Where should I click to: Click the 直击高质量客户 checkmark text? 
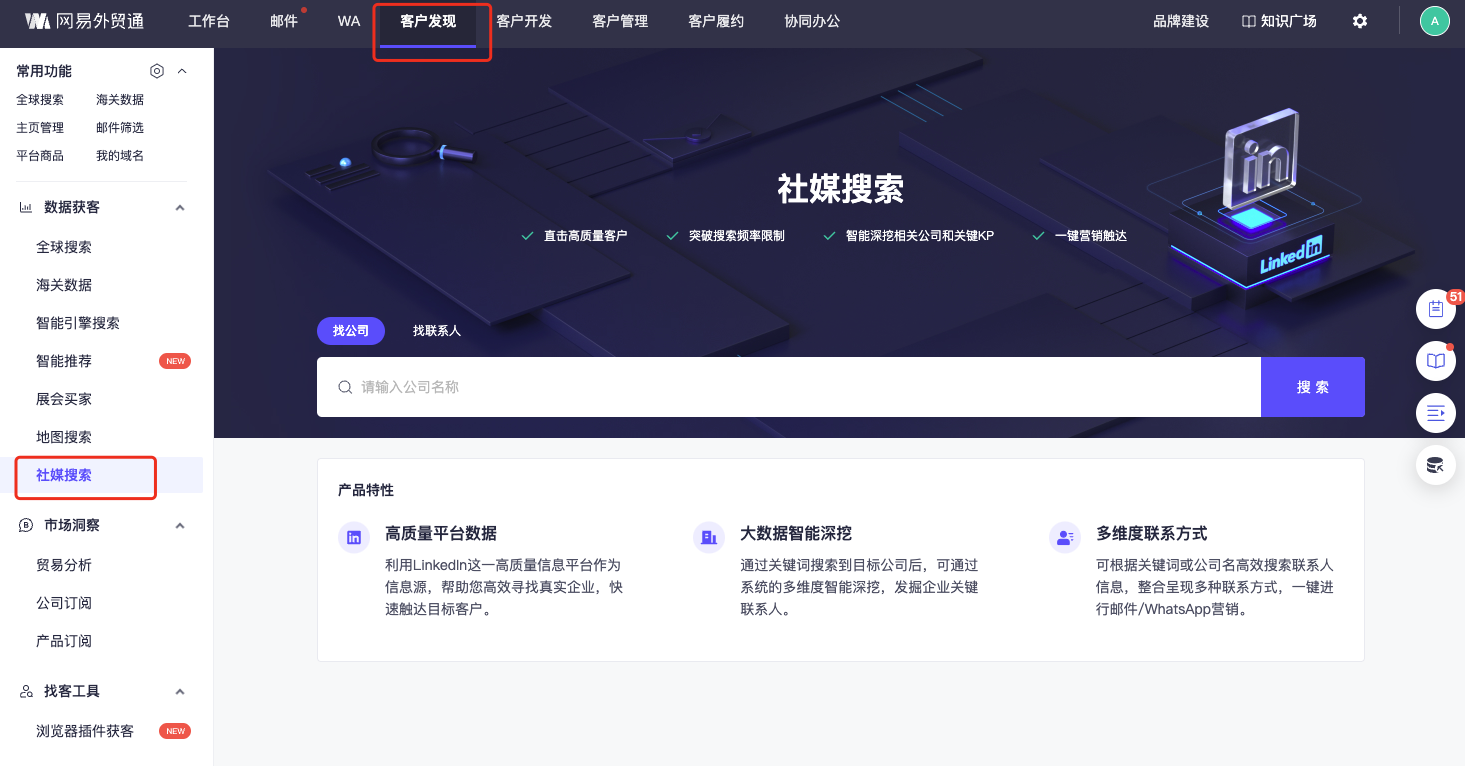(x=585, y=236)
